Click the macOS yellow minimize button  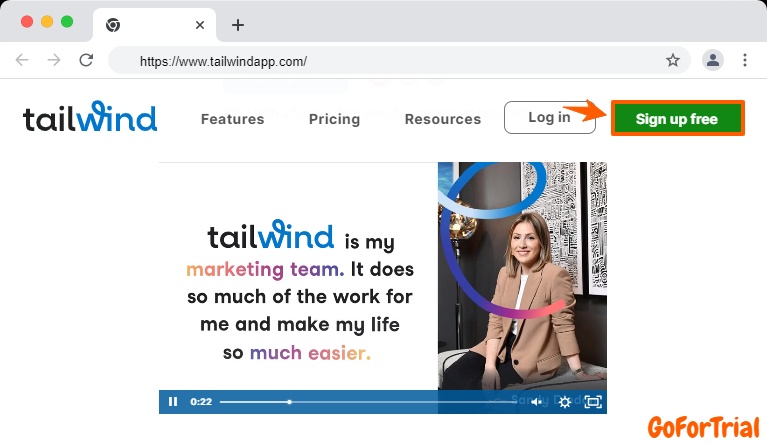(47, 22)
